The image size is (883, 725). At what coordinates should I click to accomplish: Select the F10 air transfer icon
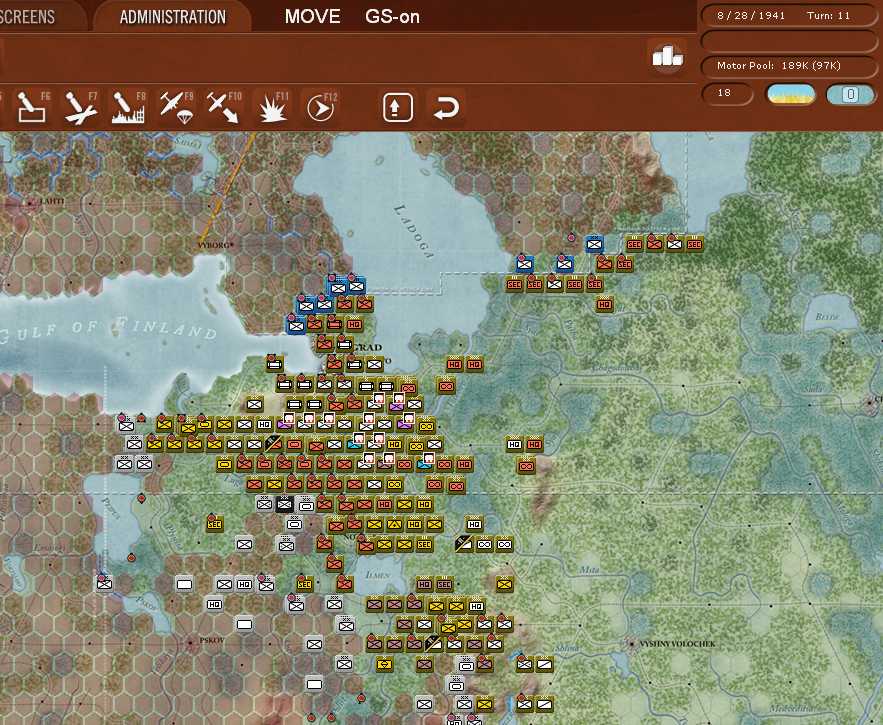(x=223, y=106)
